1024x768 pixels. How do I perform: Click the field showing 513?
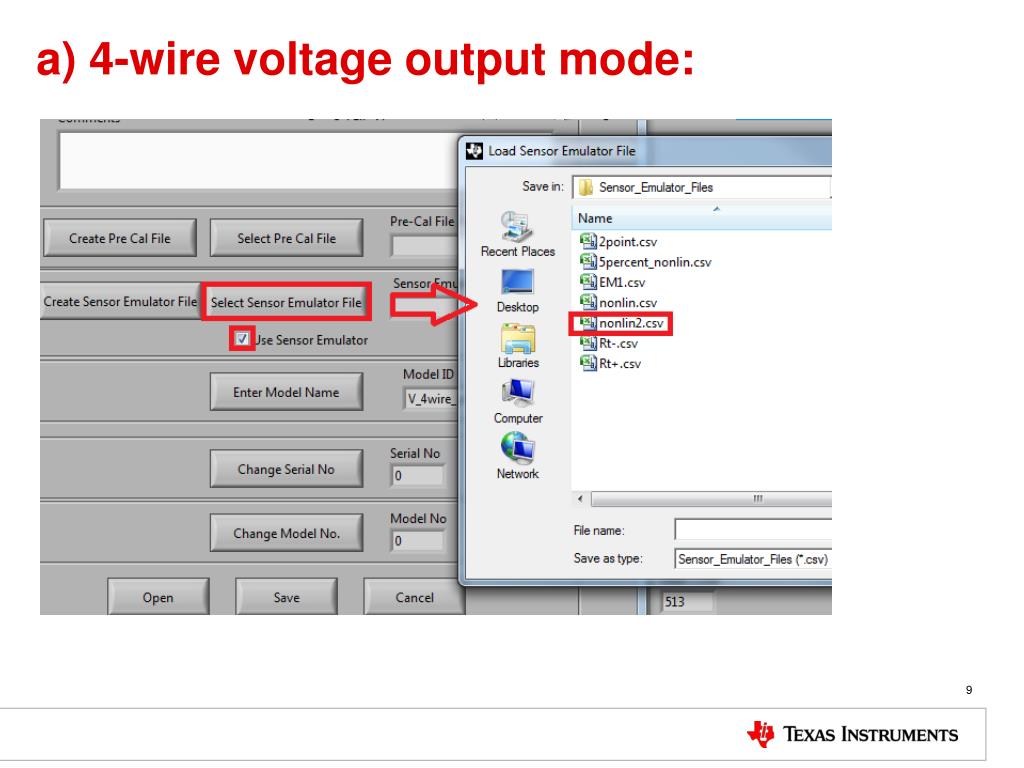click(688, 601)
